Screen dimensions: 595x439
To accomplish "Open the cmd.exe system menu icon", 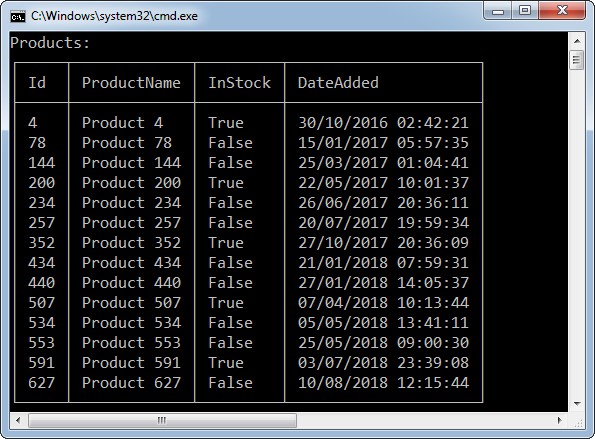I will tap(17, 17).
